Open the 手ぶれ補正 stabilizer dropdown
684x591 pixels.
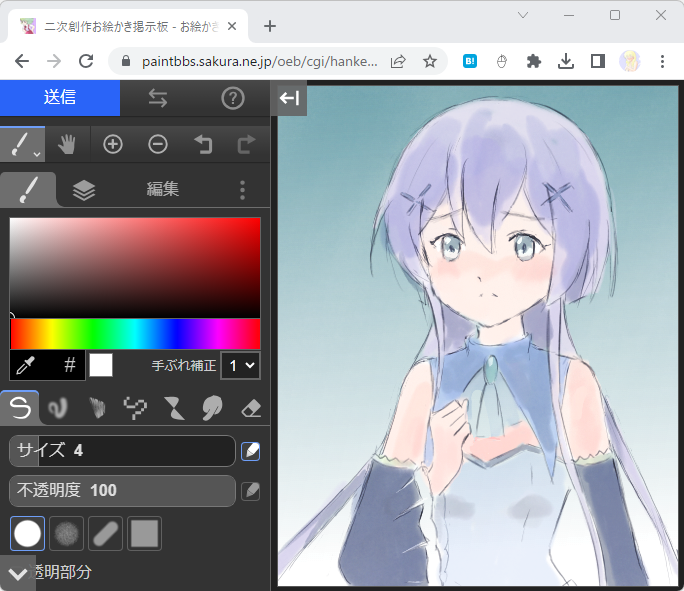[241, 366]
